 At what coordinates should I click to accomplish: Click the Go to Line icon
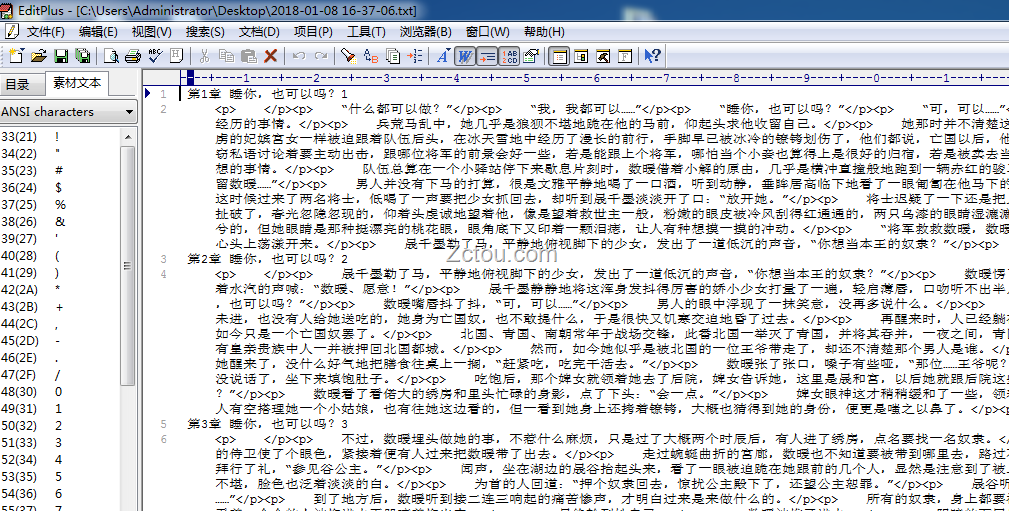click(414, 56)
